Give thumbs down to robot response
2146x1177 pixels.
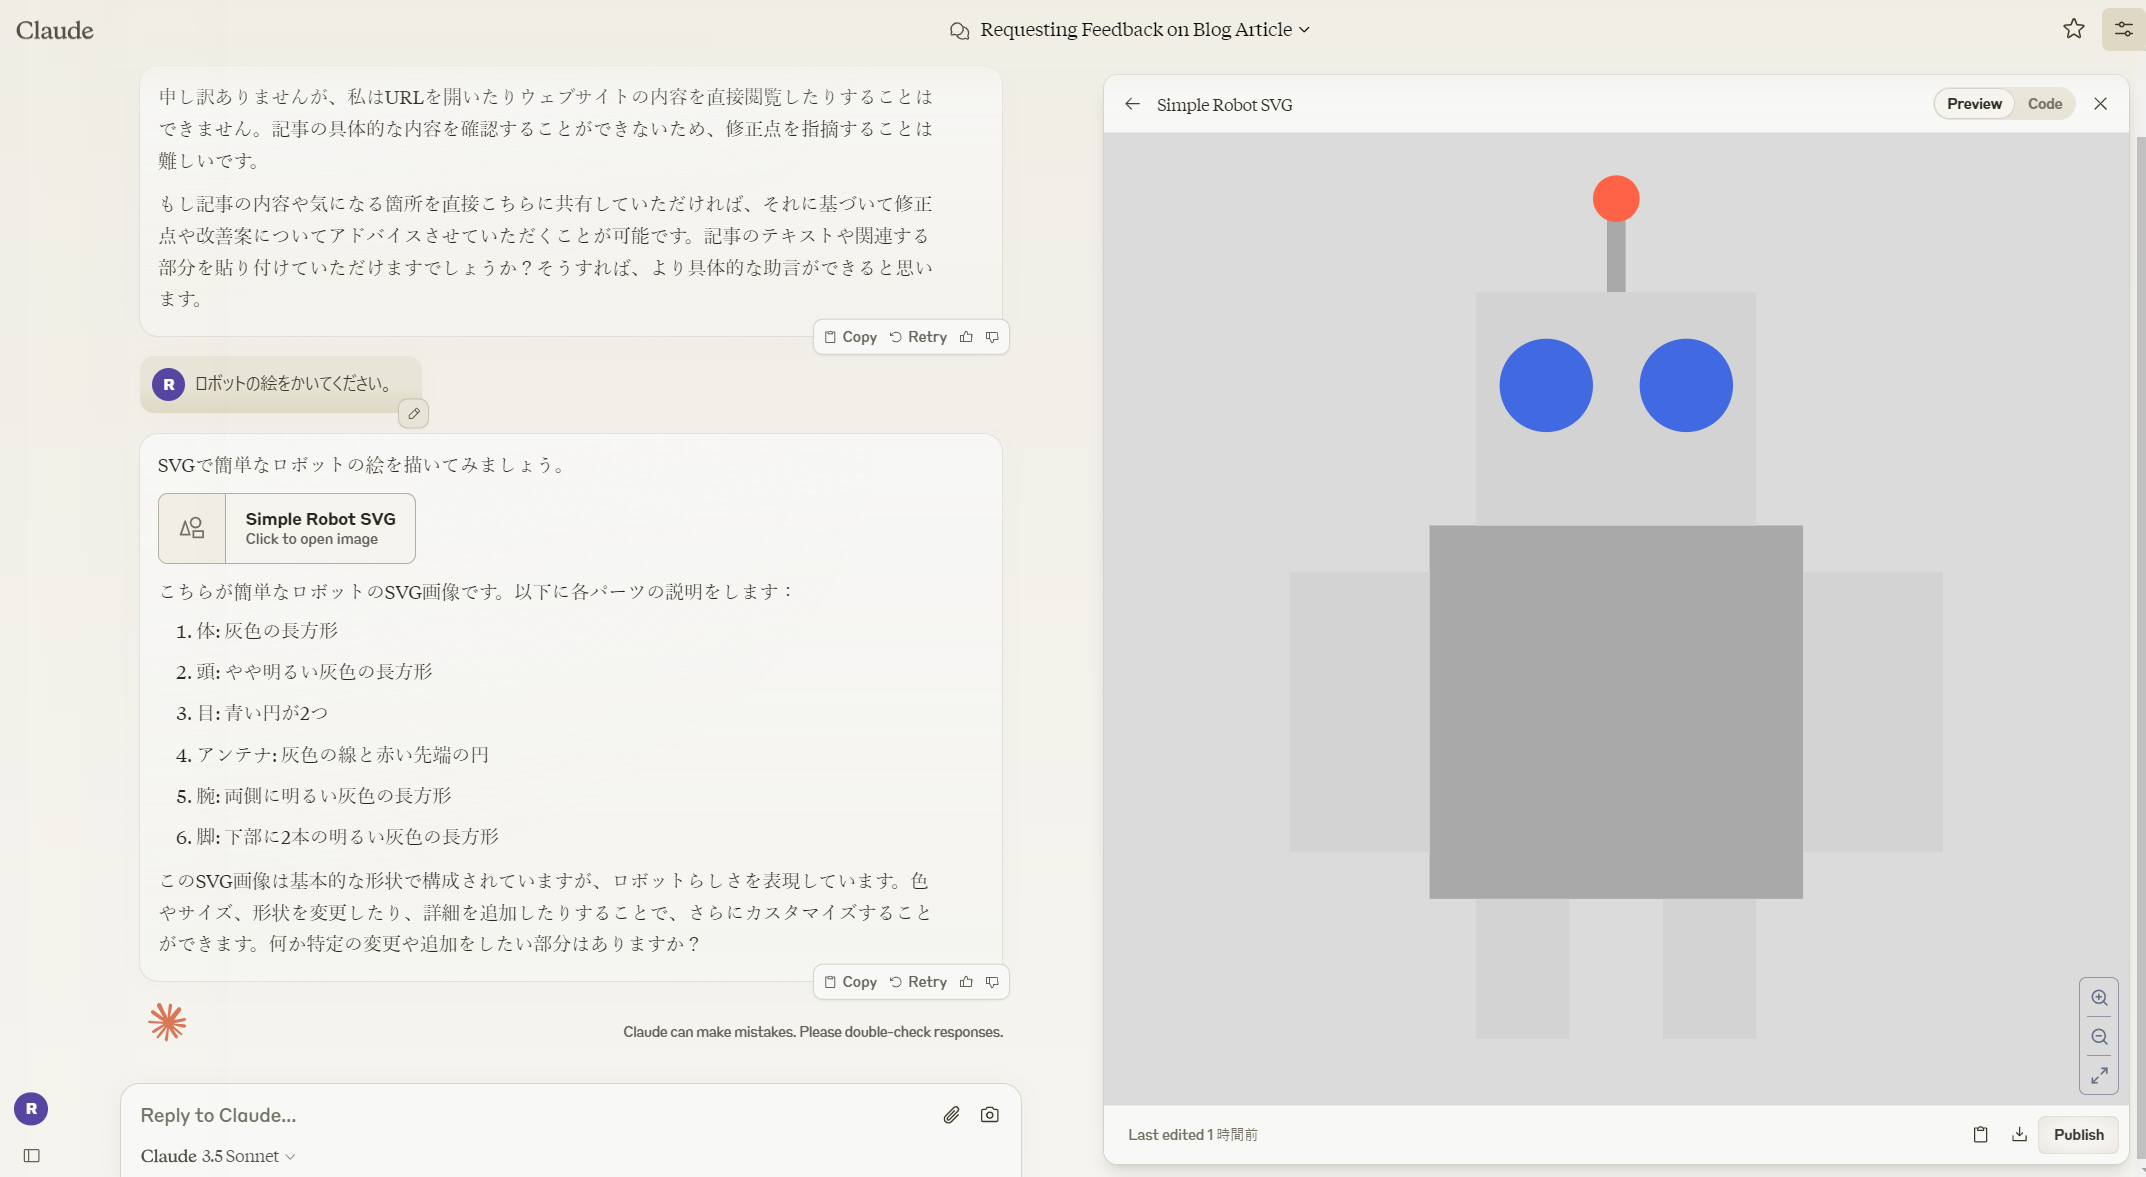(x=992, y=982)
